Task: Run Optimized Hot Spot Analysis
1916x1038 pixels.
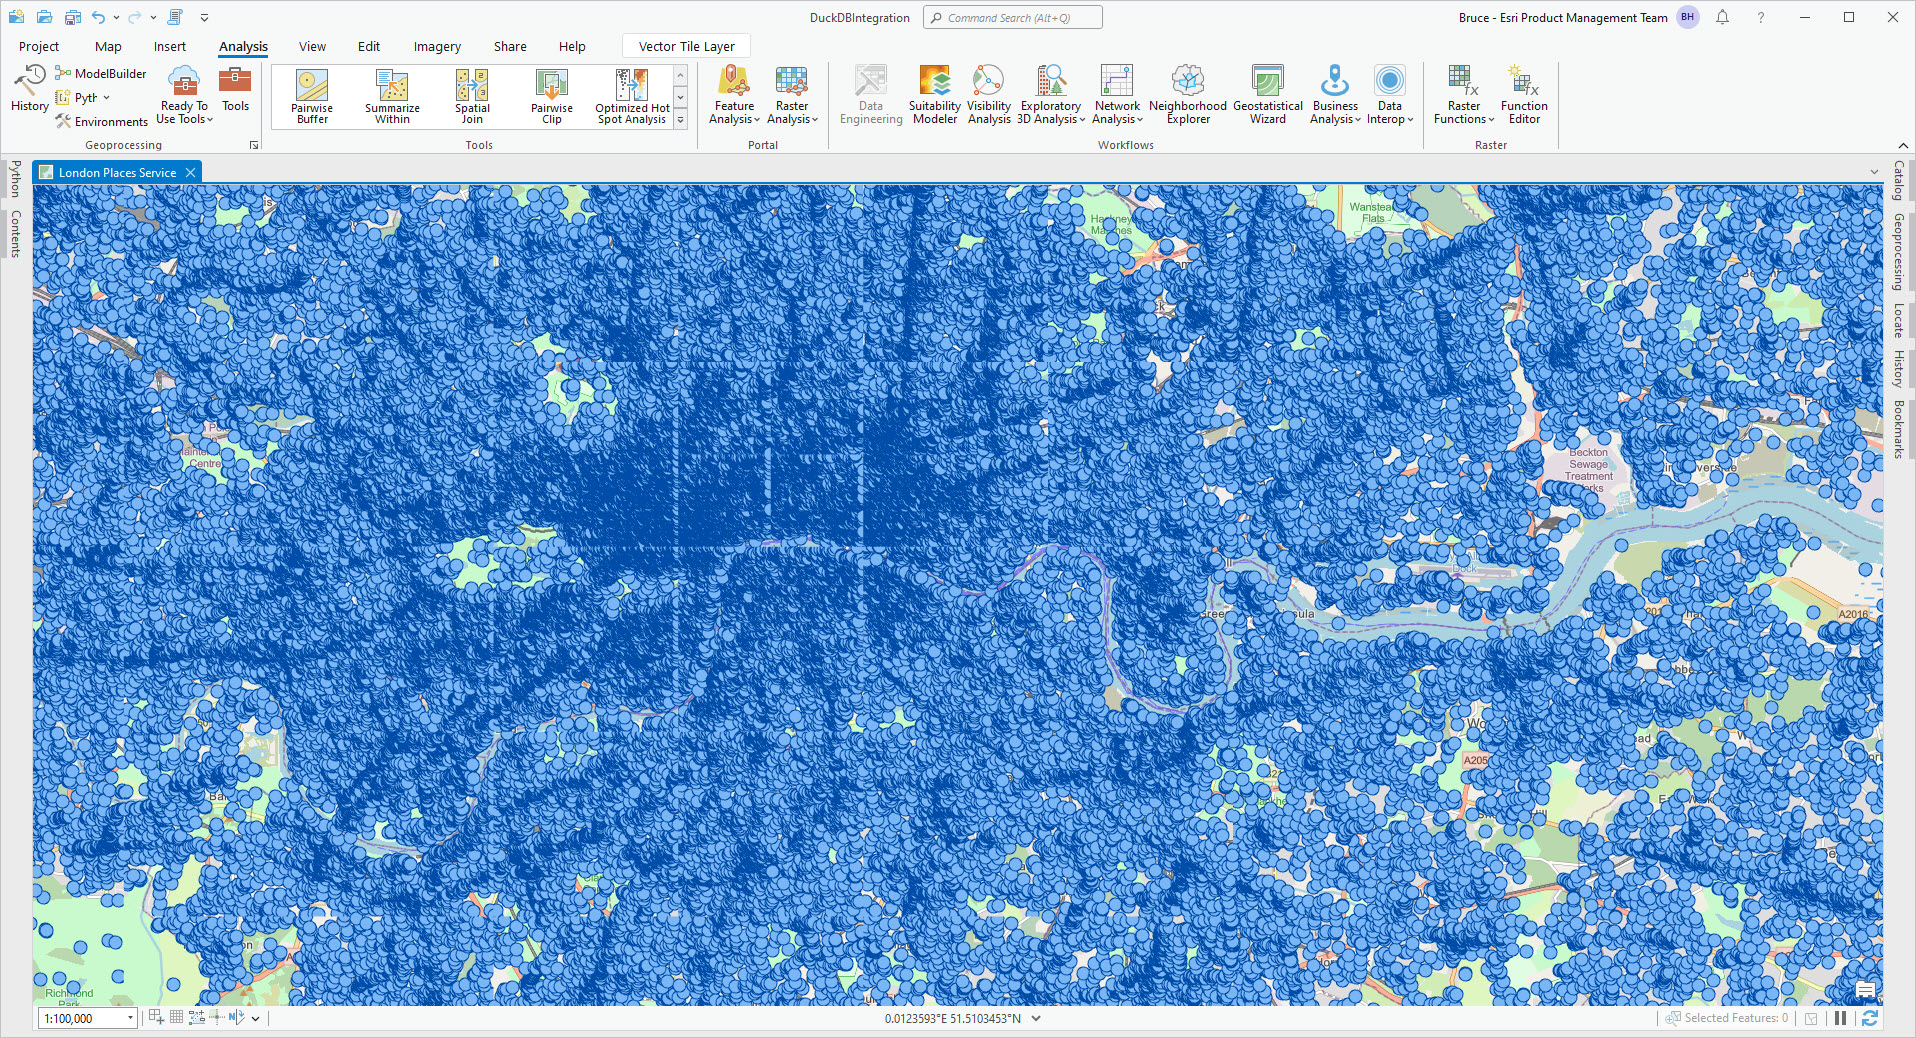Action: coord(630,95)
